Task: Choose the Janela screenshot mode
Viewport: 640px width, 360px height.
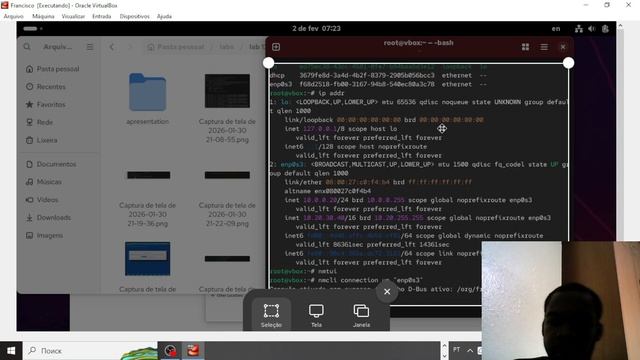Action: (361, 315)
